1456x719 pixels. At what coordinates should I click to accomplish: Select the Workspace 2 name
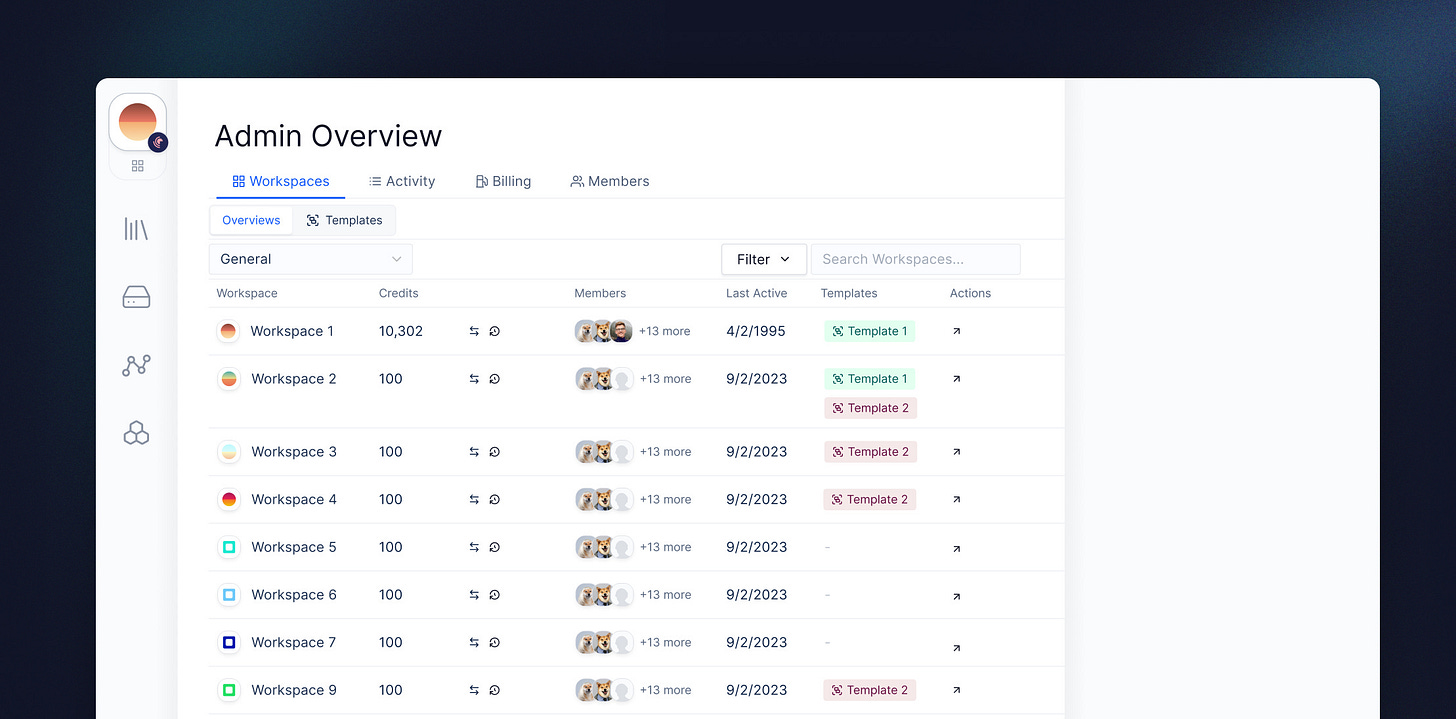tap(294, 379)
